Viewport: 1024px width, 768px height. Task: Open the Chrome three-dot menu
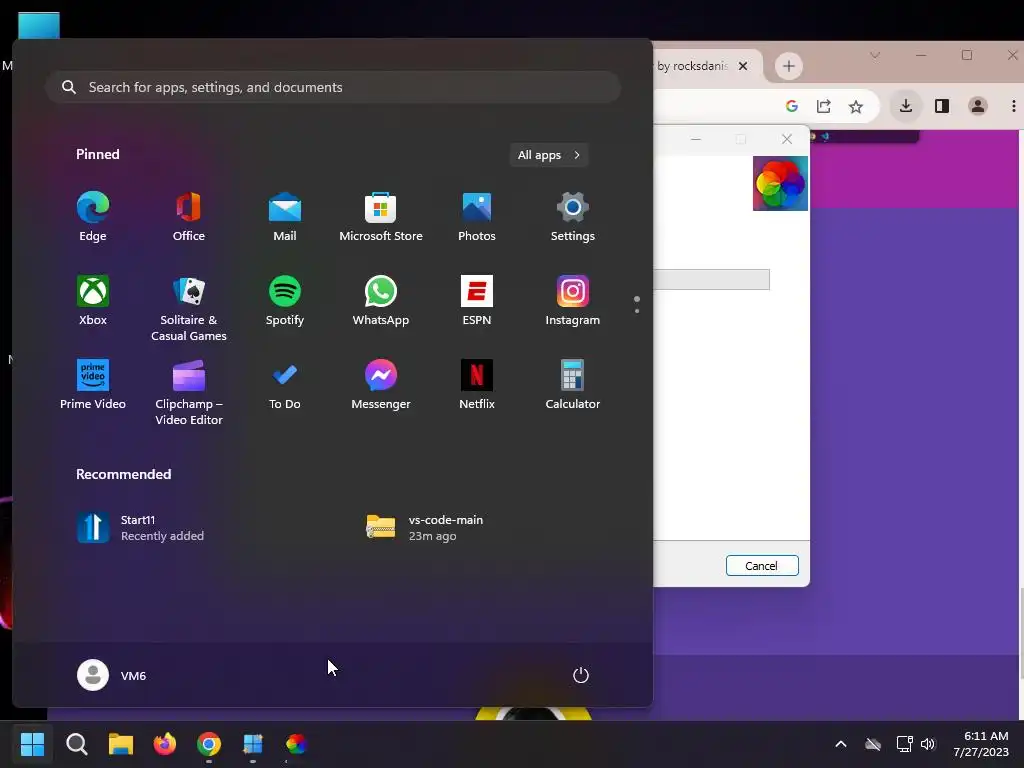tap(1014, 106)
